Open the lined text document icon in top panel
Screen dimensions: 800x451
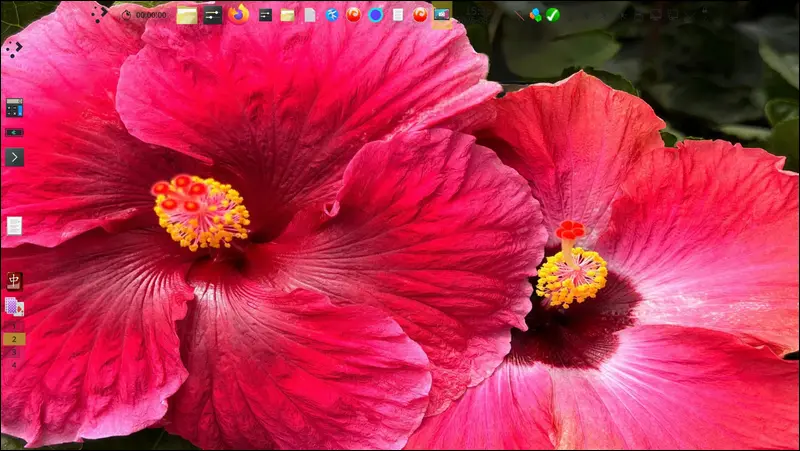point(398,15)
